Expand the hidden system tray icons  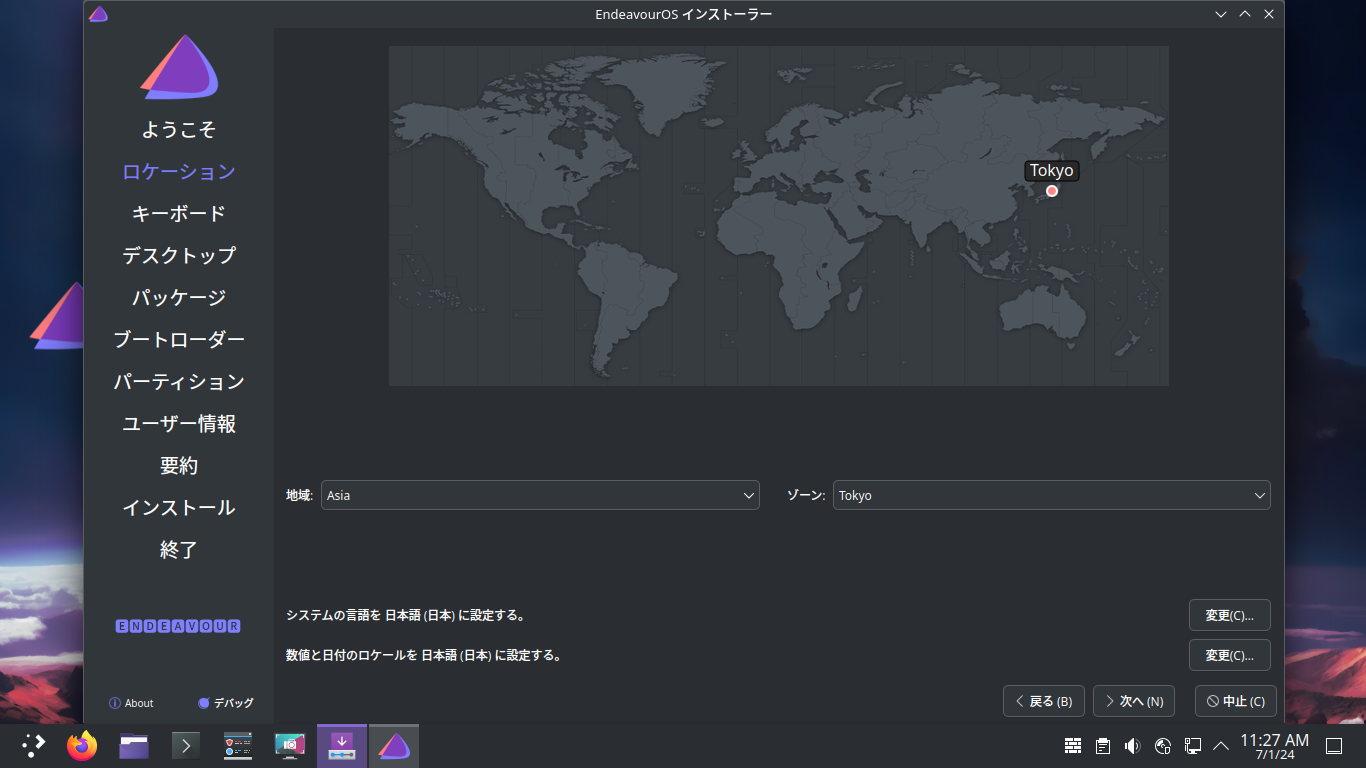point(1221,745)
